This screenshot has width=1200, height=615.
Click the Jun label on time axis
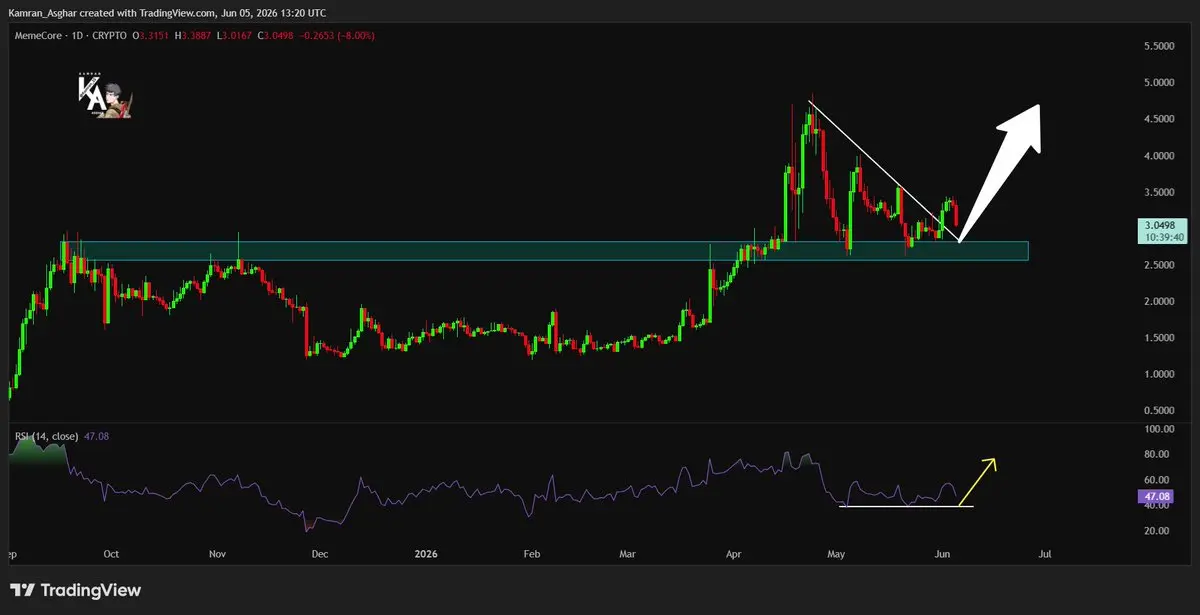click(943, 554)
